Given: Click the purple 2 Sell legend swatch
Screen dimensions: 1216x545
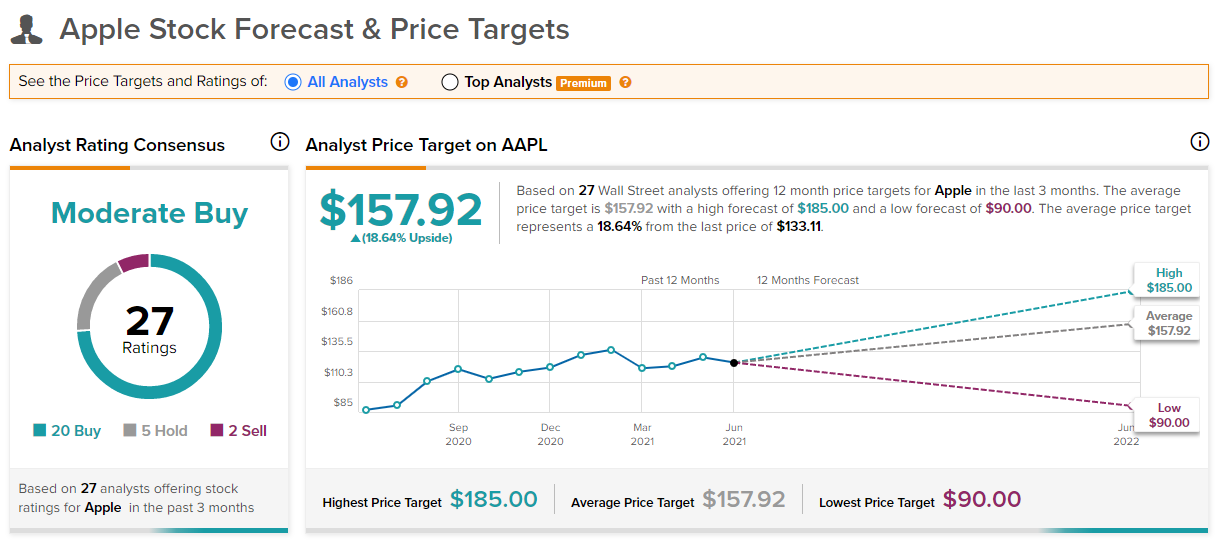Looking at the screenshot, I should pos(217,431).
